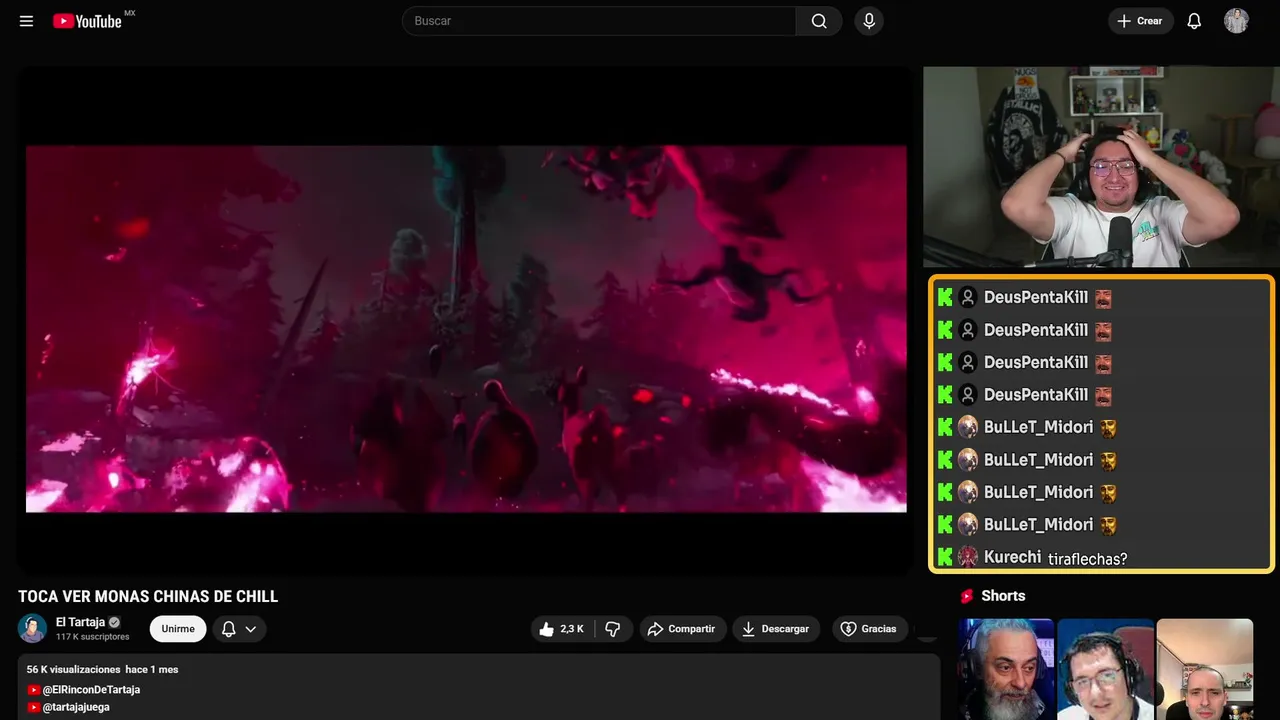
Task: Open the @tartajajuega channel link
Action: [x=76, y=707]
